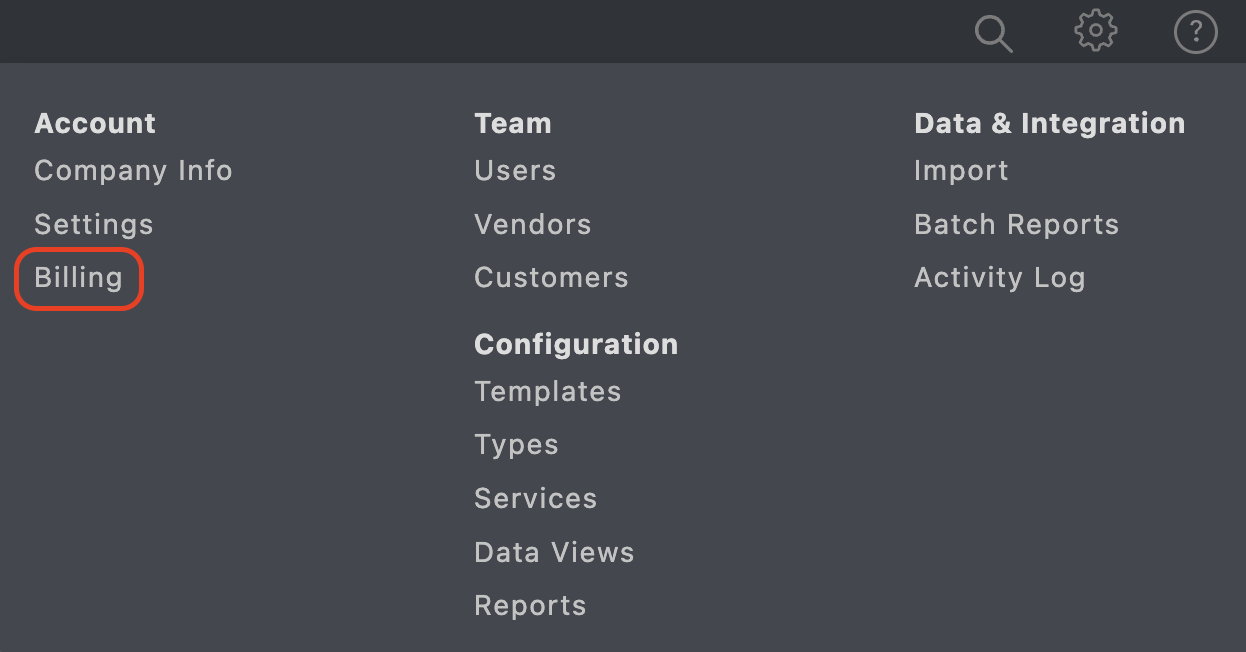
Task: Open the Reports configuration link
Action: pyautogui.click(x=530, y=606)
